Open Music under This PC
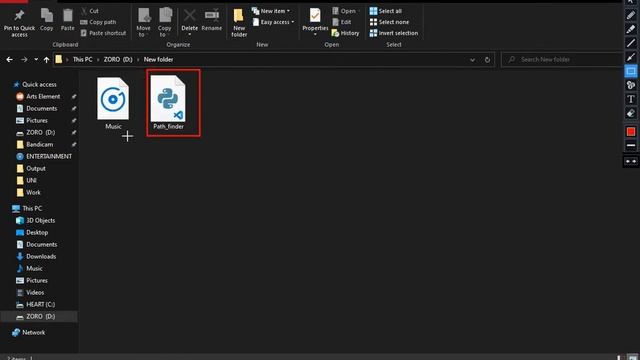Viewport: 640px width, 360px height. pos(34,269)
